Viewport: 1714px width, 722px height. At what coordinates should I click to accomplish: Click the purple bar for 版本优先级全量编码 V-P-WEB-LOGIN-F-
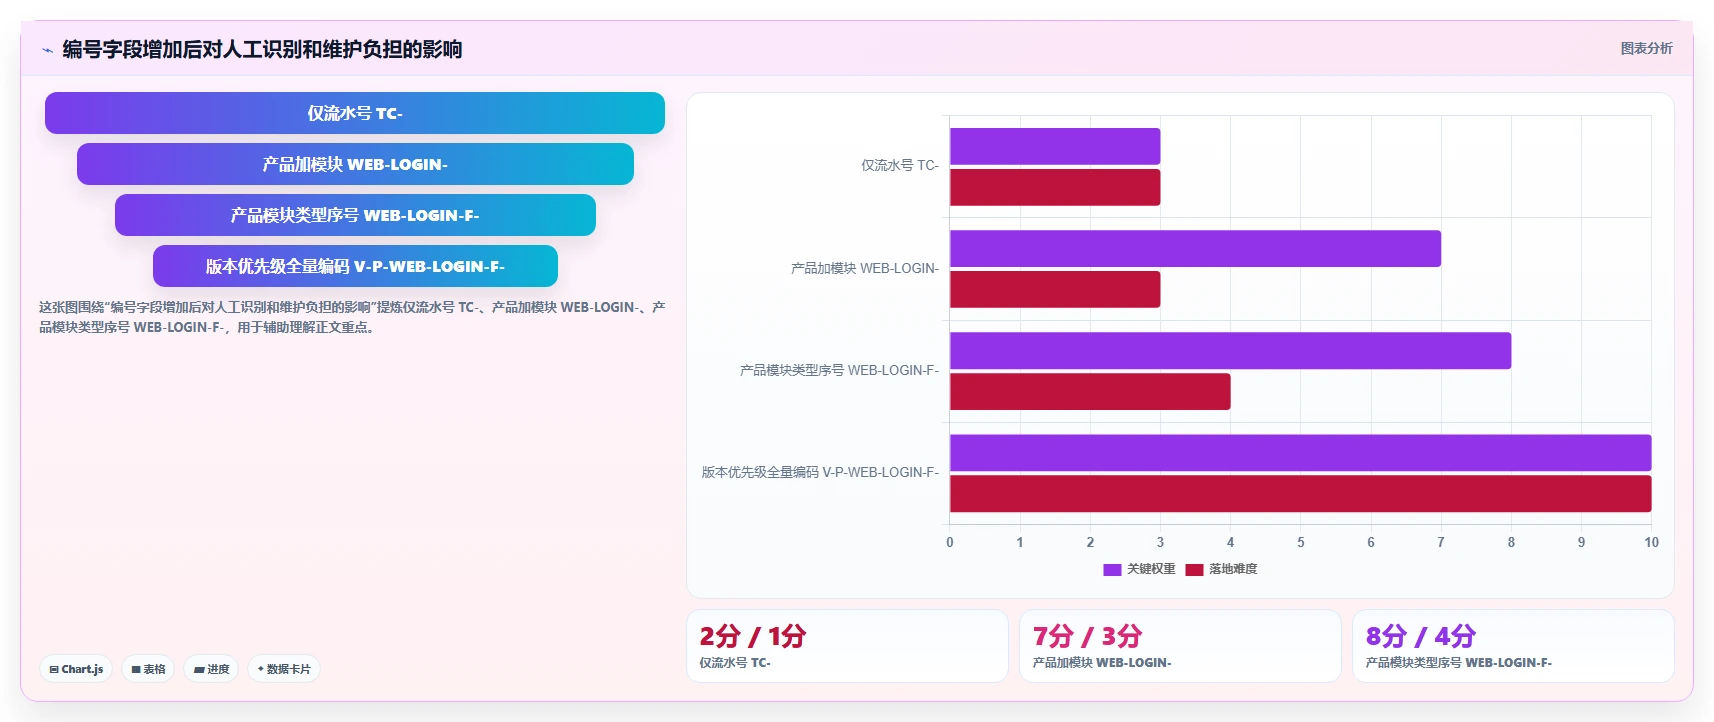(1300, 452)
